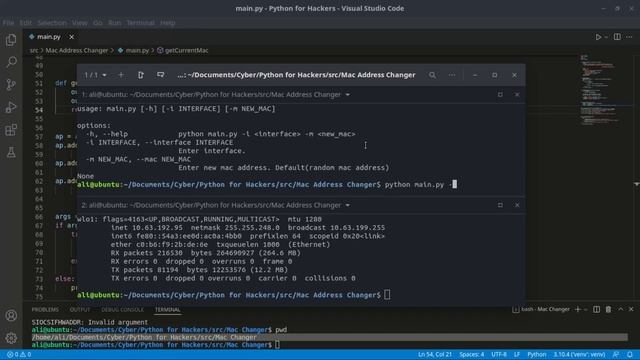Image resolution: width=640 pixels, height=360 pixels.
Task: Open the Search view in the activity bar
Action: click(11, 62)
